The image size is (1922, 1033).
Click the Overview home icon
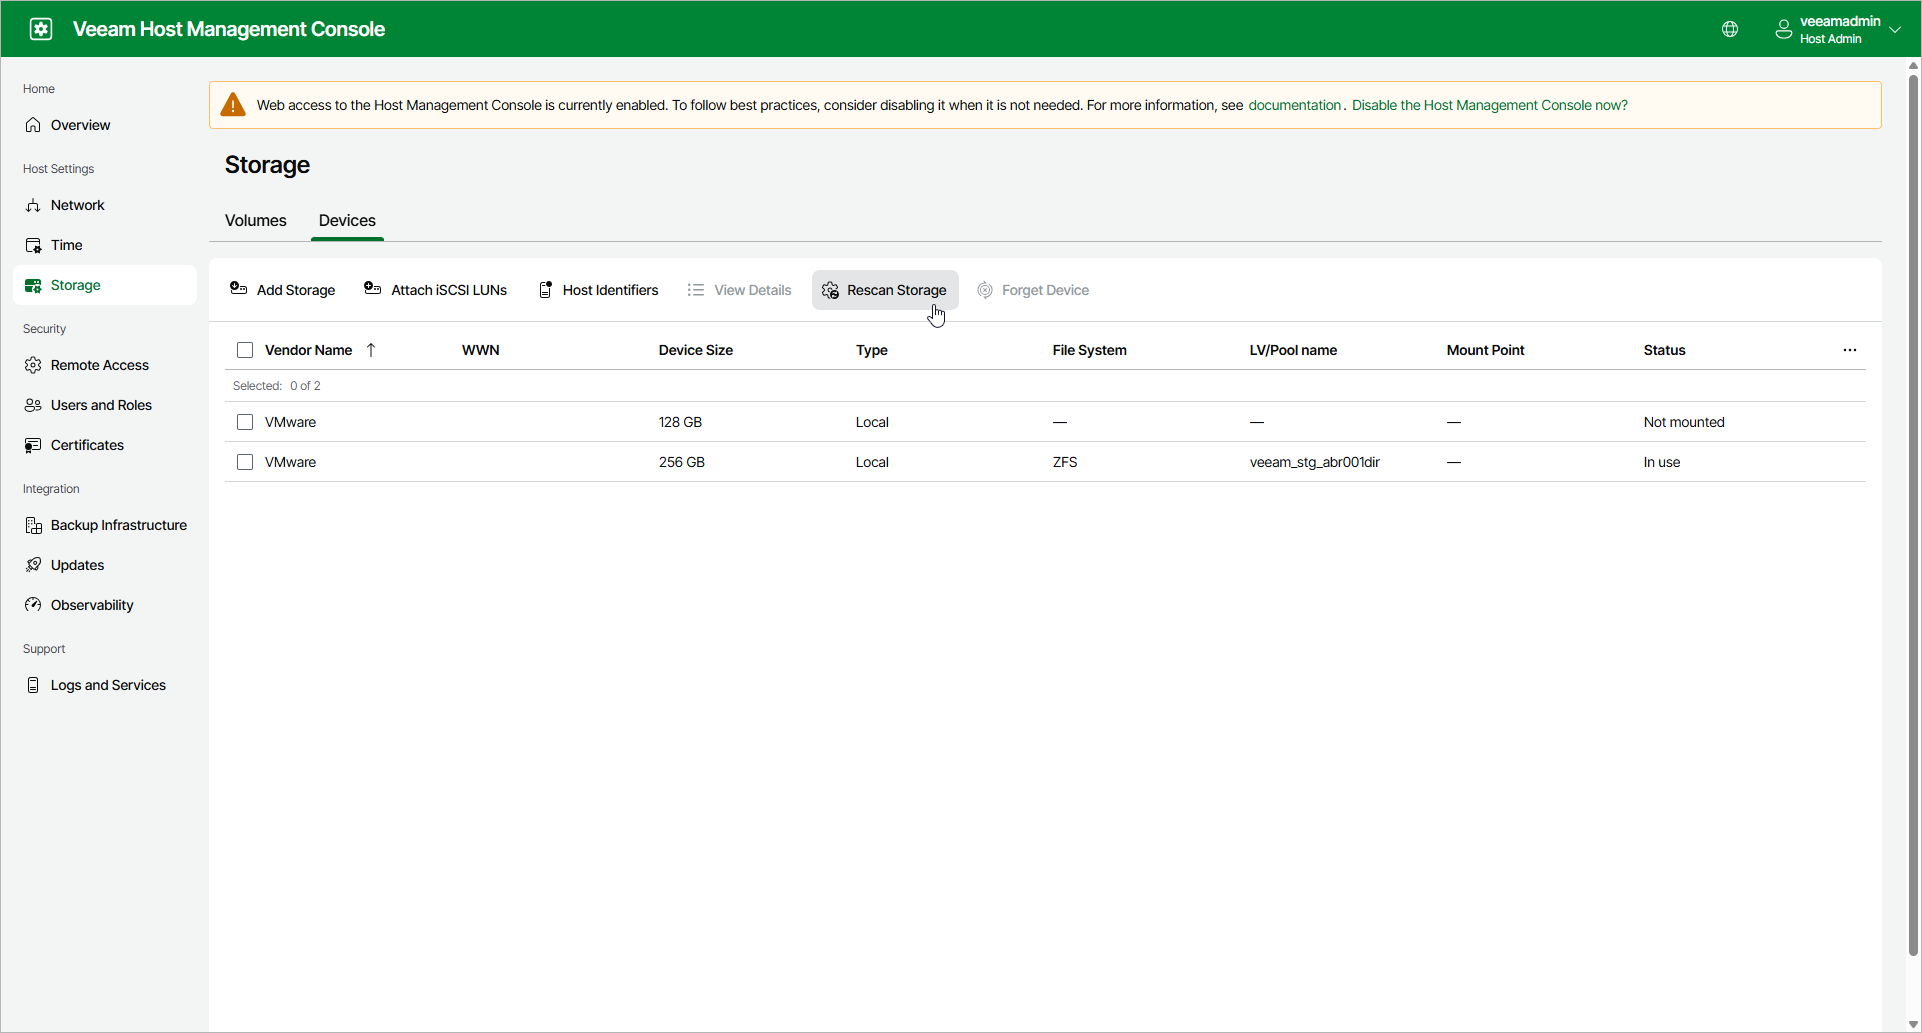pyautogui.click(x=33, y=125)
